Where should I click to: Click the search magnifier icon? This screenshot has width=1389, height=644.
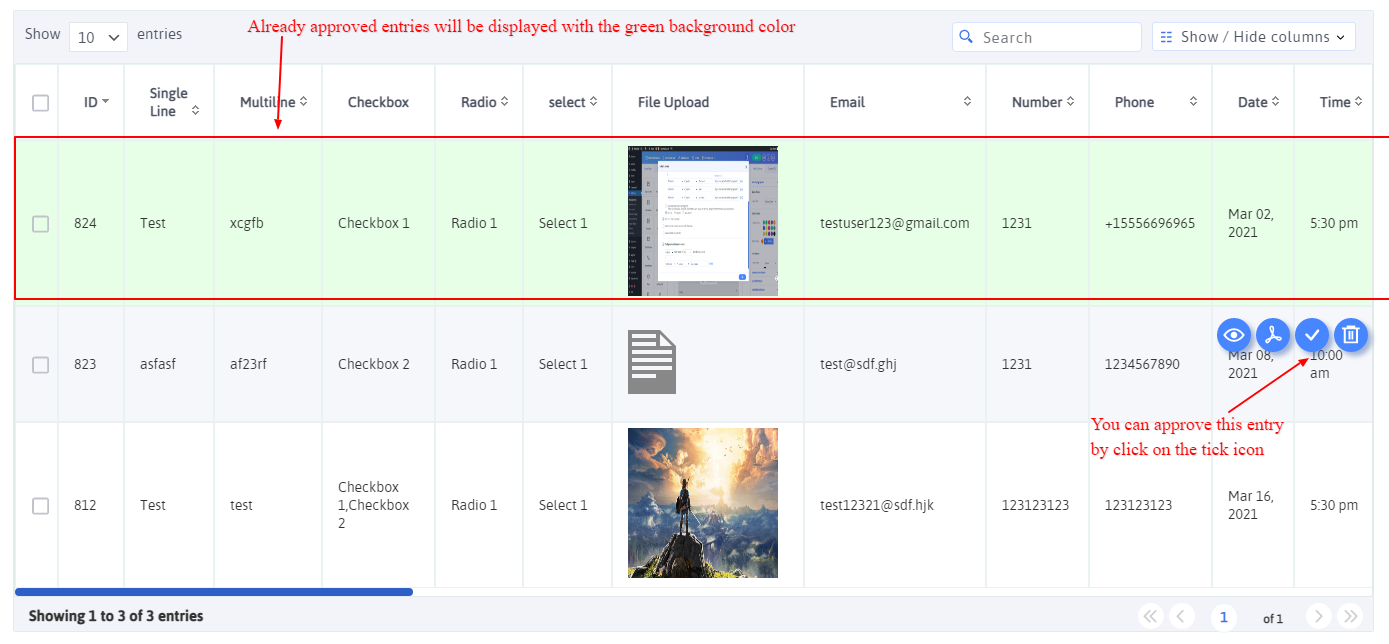click(x=966, y=37)
